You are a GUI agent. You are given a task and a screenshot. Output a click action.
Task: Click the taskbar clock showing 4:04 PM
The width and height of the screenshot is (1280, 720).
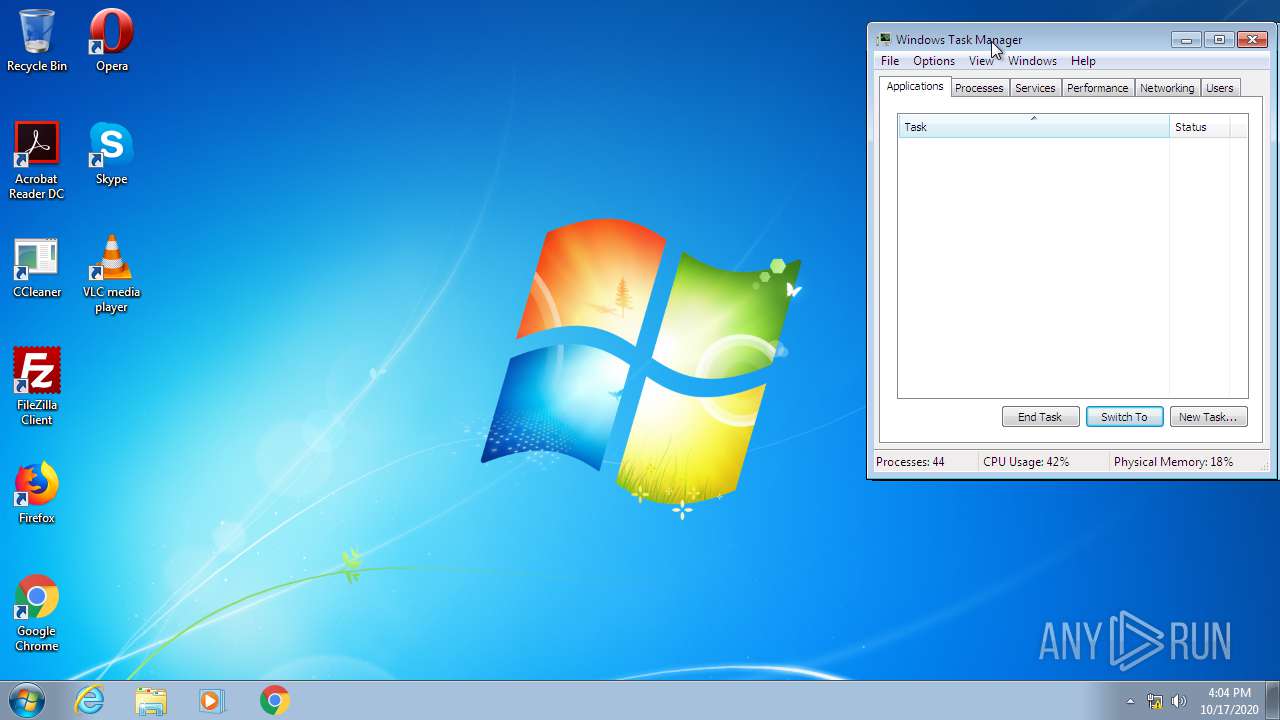coord(1229,701)
